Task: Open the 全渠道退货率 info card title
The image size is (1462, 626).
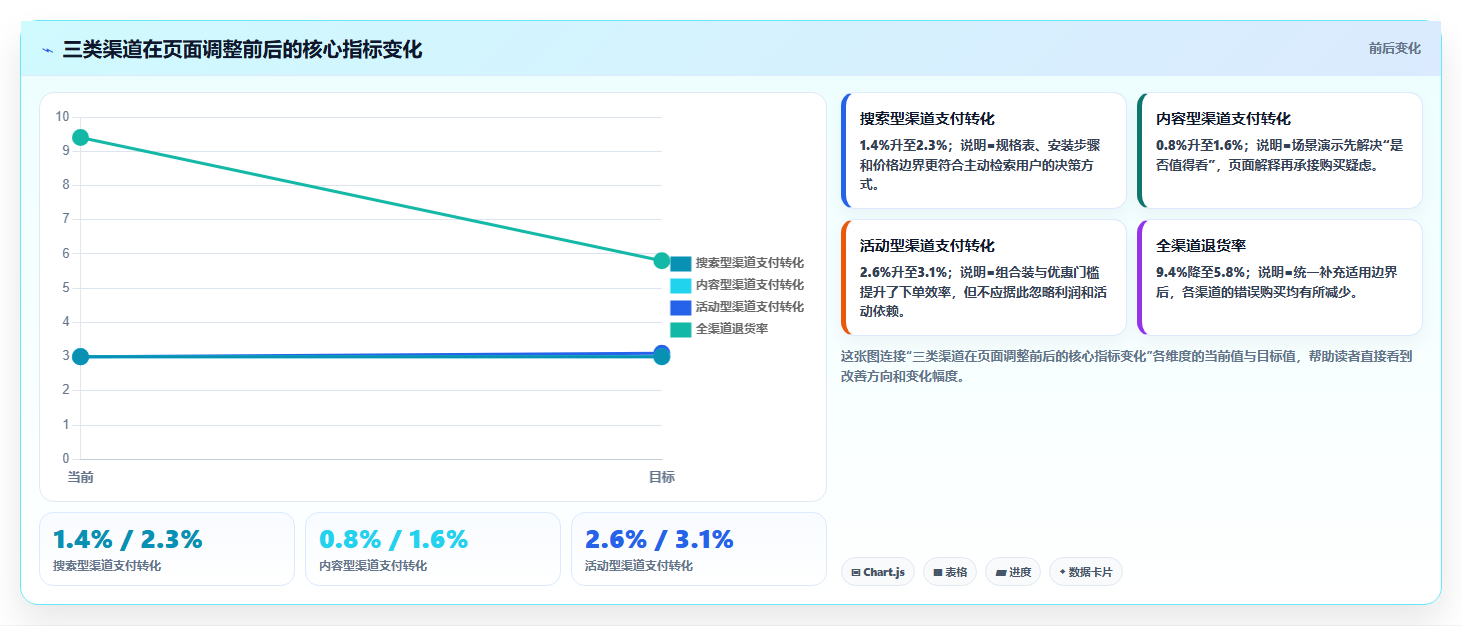Action: click(1200, 246)
